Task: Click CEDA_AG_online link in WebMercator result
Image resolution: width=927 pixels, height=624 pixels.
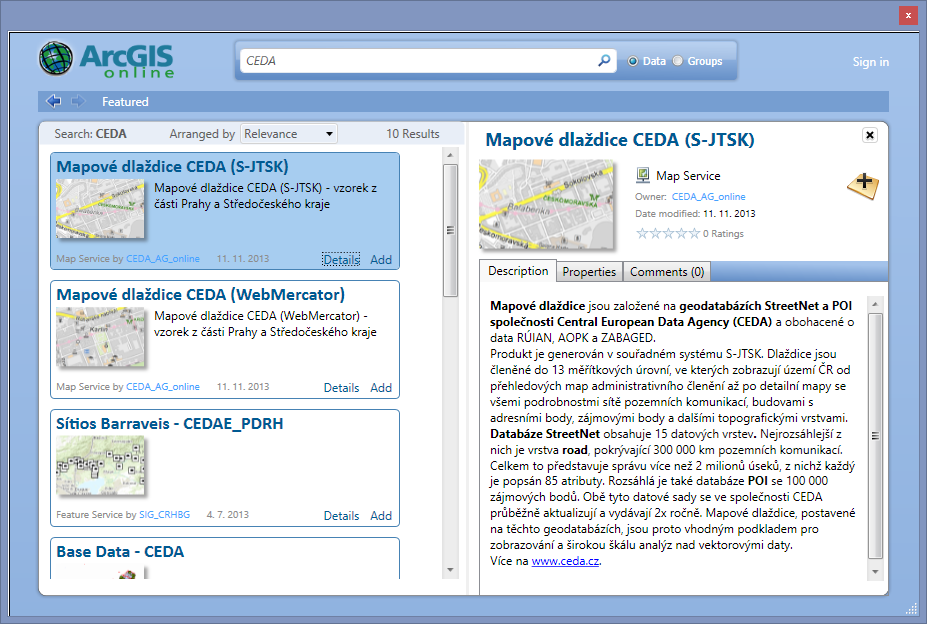Action: click(x=163, y=386)
